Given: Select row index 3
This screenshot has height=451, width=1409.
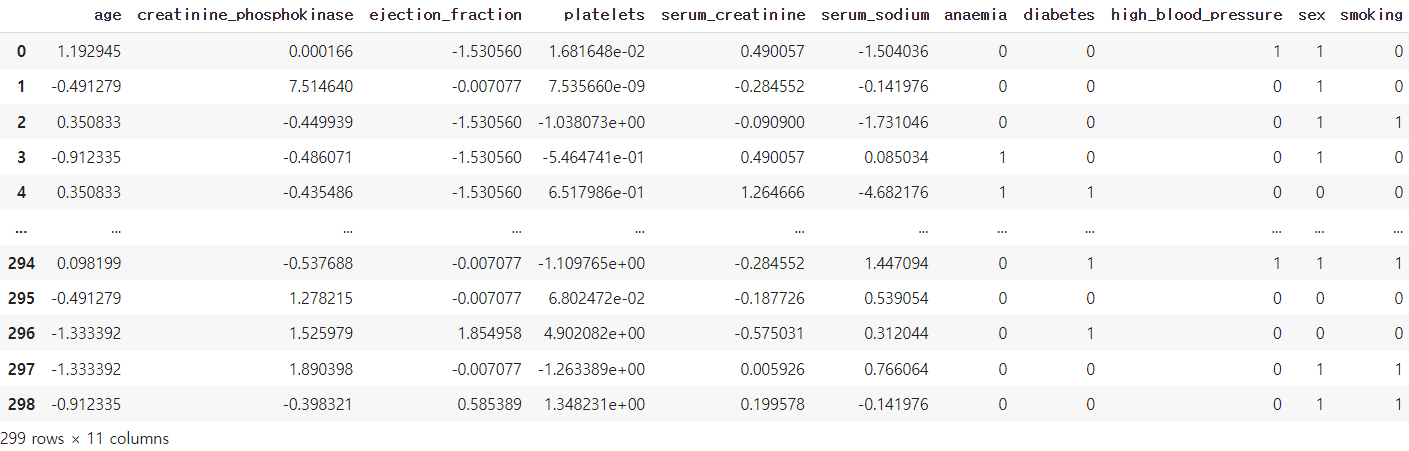Looking at the screenshot, I should [22, 157].
